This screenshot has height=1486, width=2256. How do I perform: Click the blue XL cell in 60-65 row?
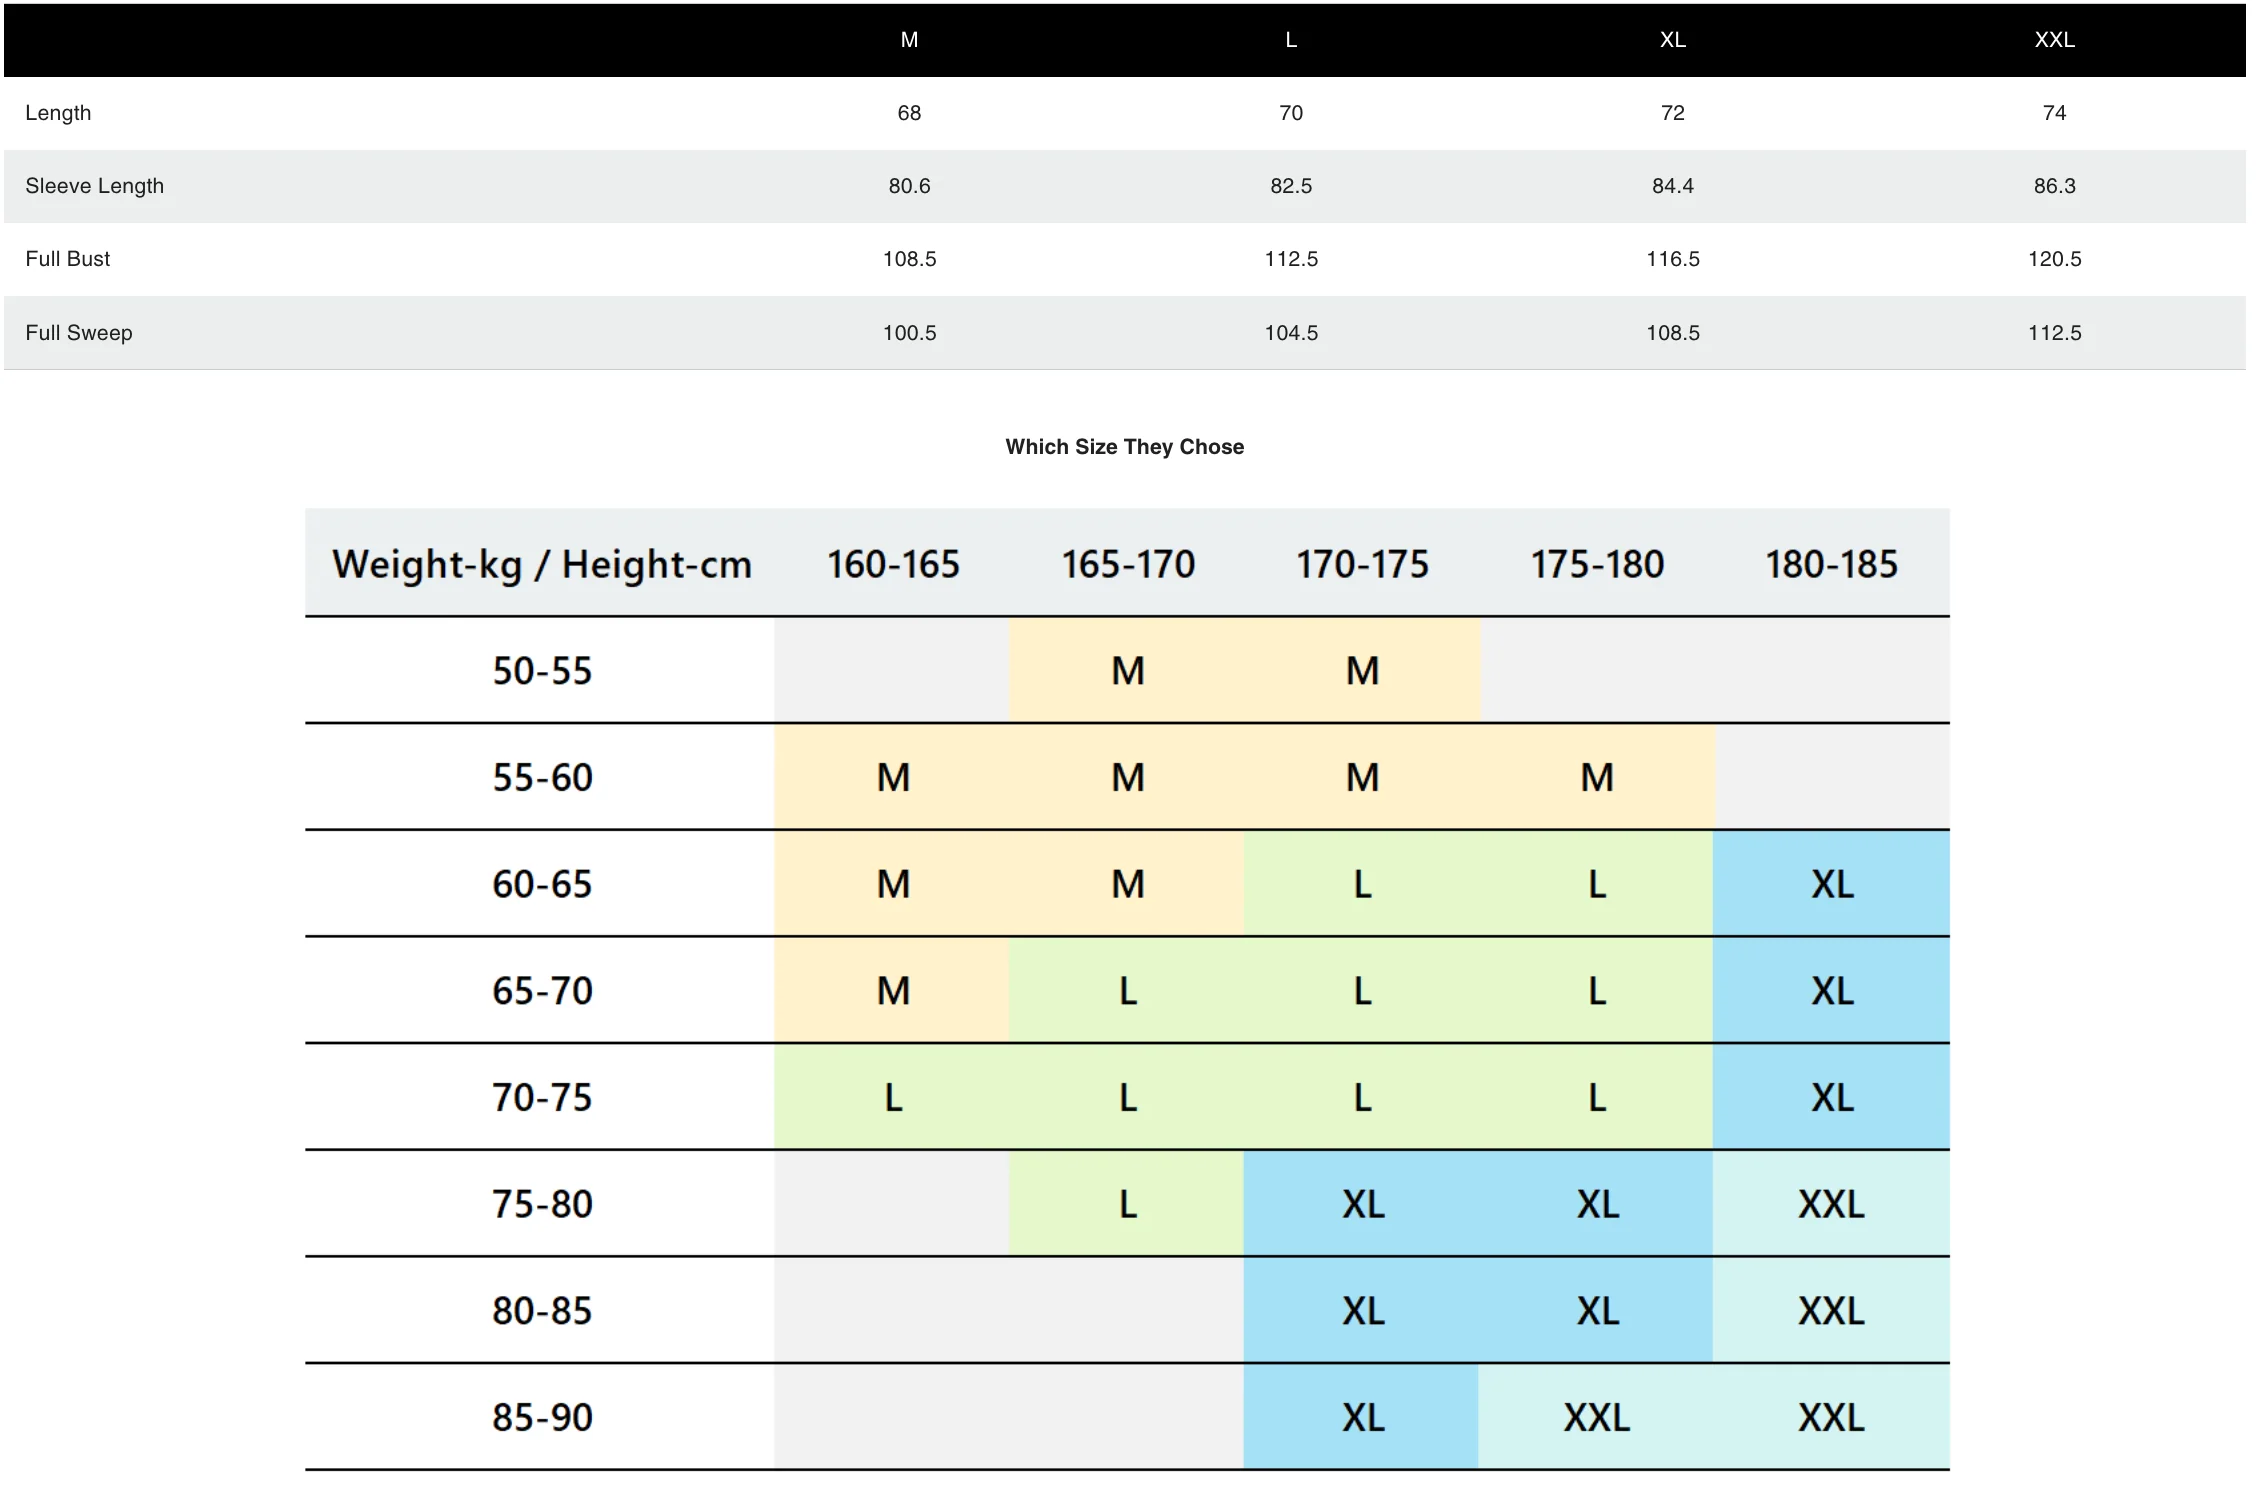coord(1832,884)
